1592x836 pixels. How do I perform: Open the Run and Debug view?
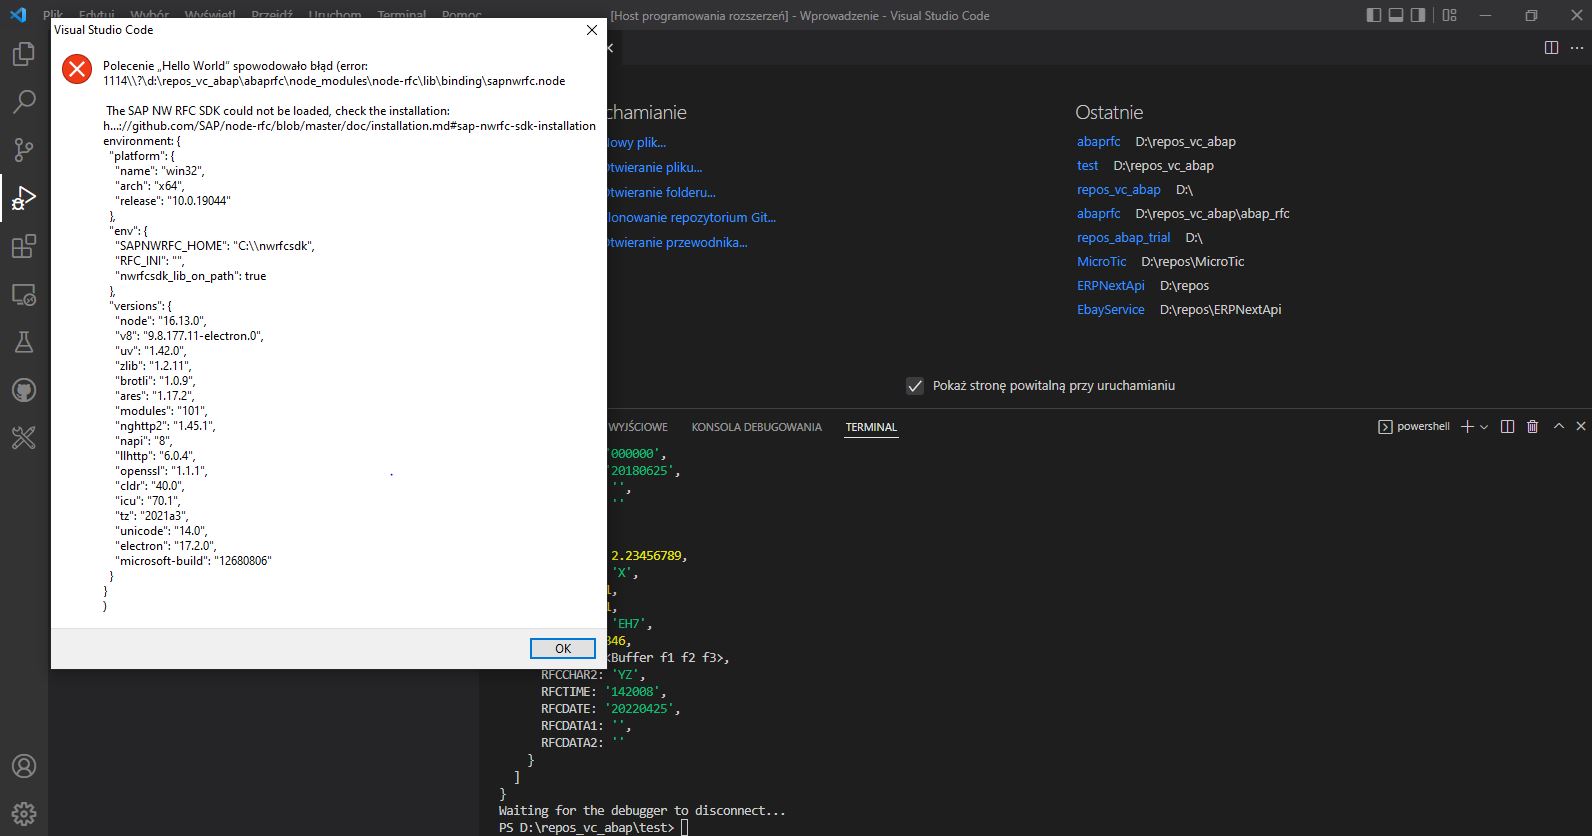pos(24,197)
